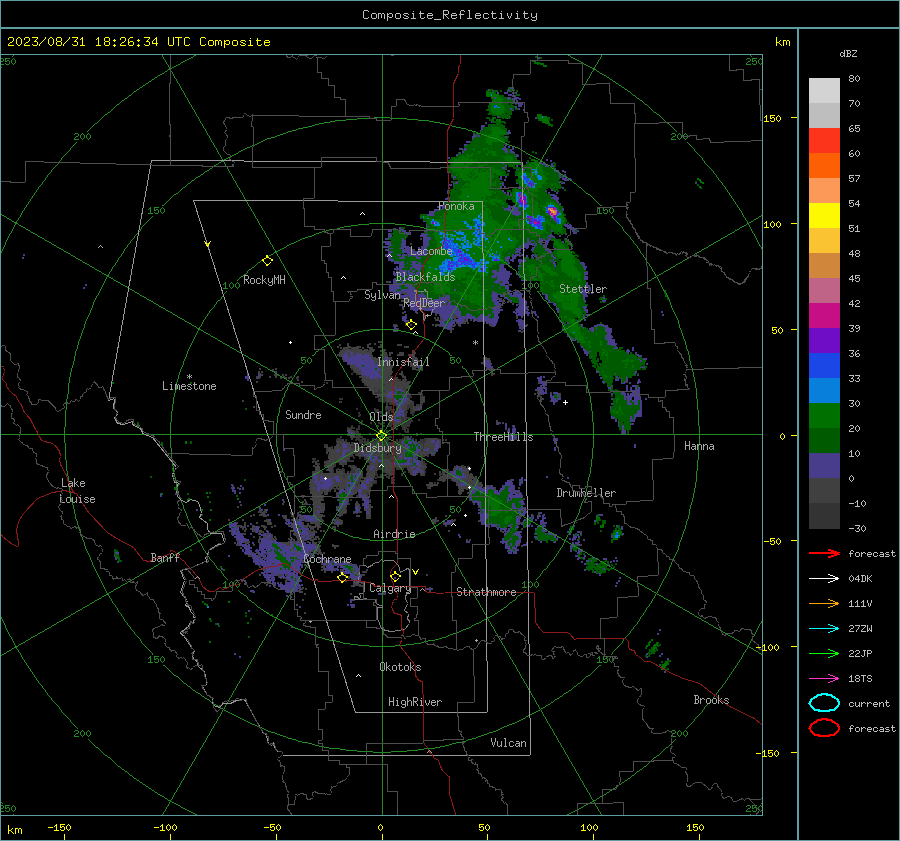900x841 pixels.
Task: Choose the dark grey swatch above -30
Action: 824,516
